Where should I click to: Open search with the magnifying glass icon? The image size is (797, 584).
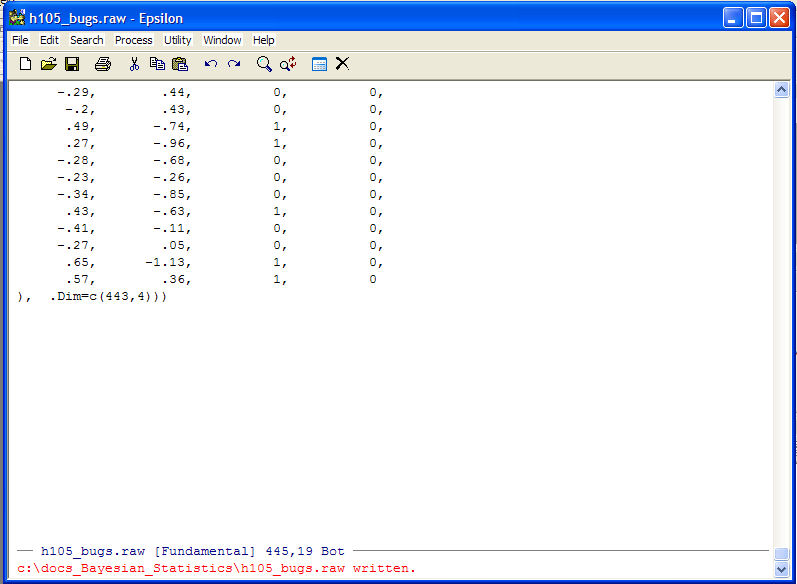point(264,64)
